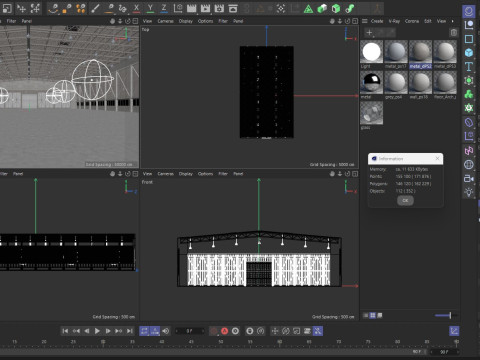
Task: Click the green pyramid icon in toolbar
Action: point(308,9)
